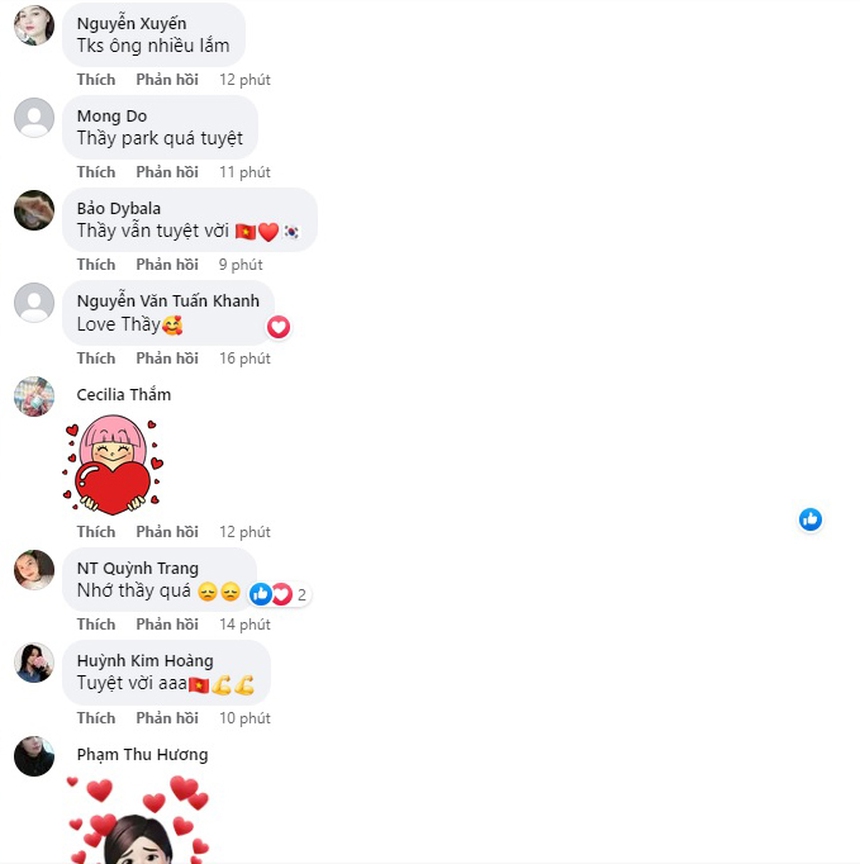Click Phạm Thu Hương's hearts sticker
Image resolution: width=860 pixels, height=864 pixels.
click(138, 819)
